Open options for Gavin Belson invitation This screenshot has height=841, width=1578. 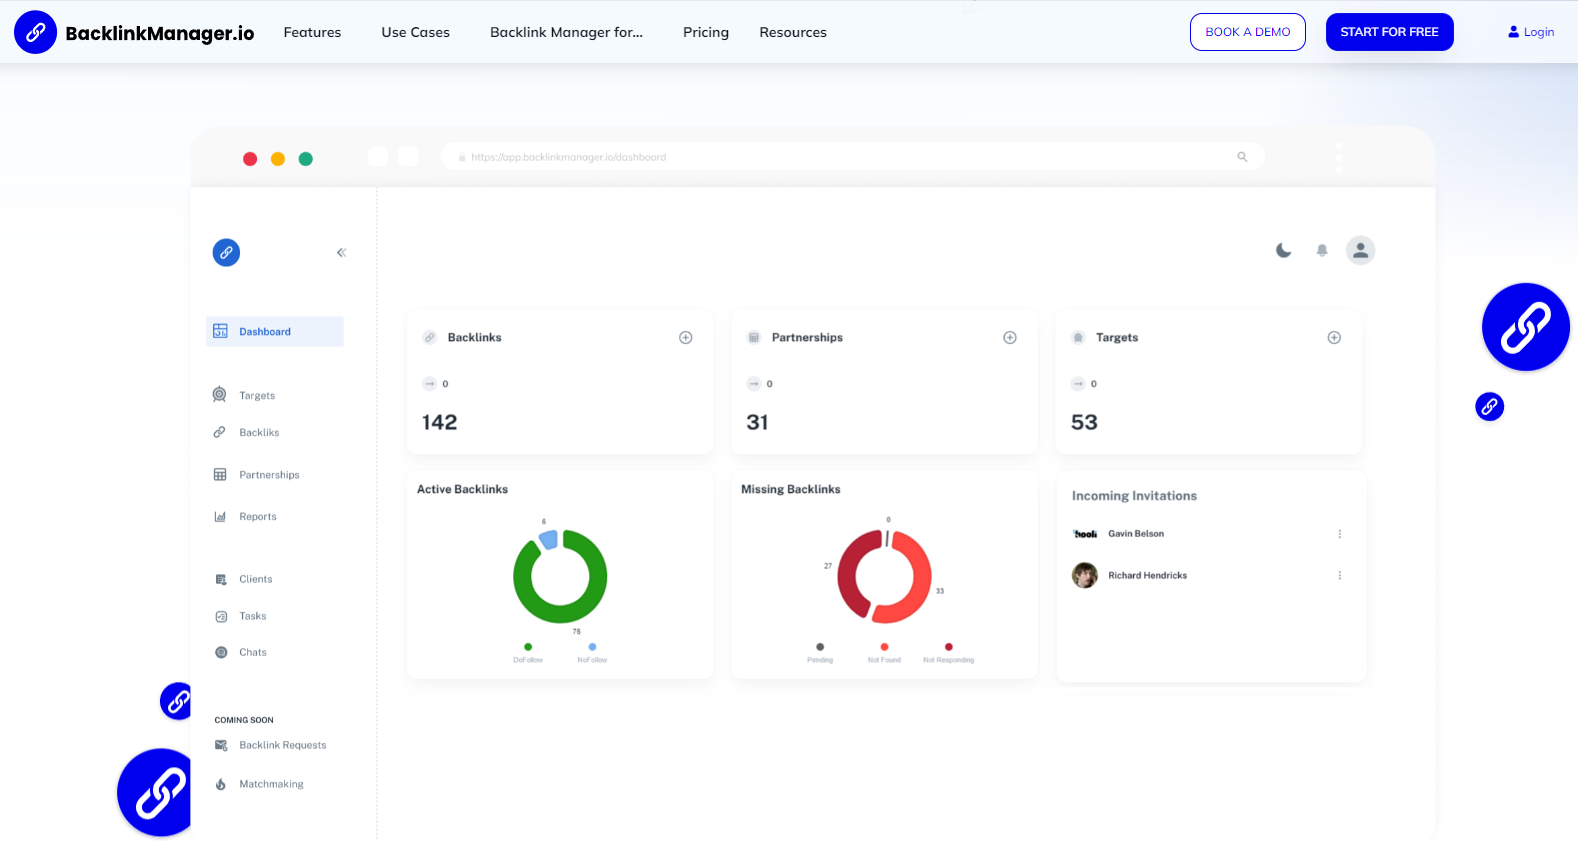(x=1340, y=534)
